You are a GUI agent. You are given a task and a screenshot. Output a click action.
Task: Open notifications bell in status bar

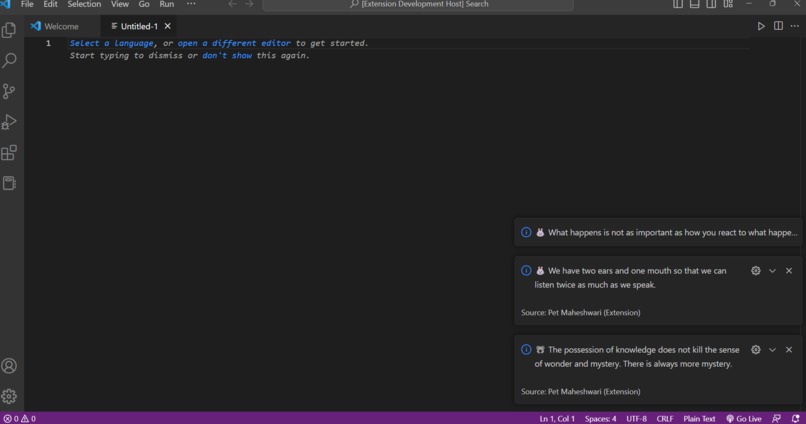click(795, 419)
